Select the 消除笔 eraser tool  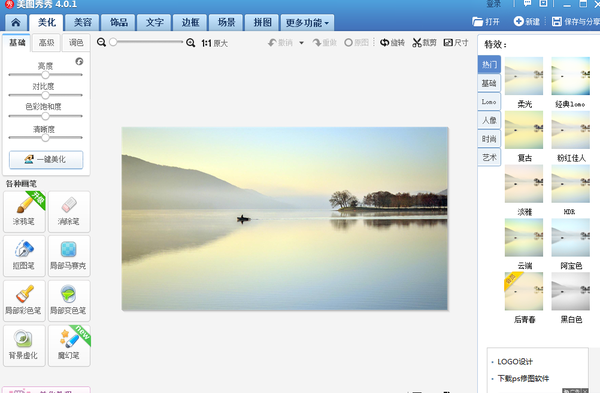pyautogui.click(x=69, y=212)
